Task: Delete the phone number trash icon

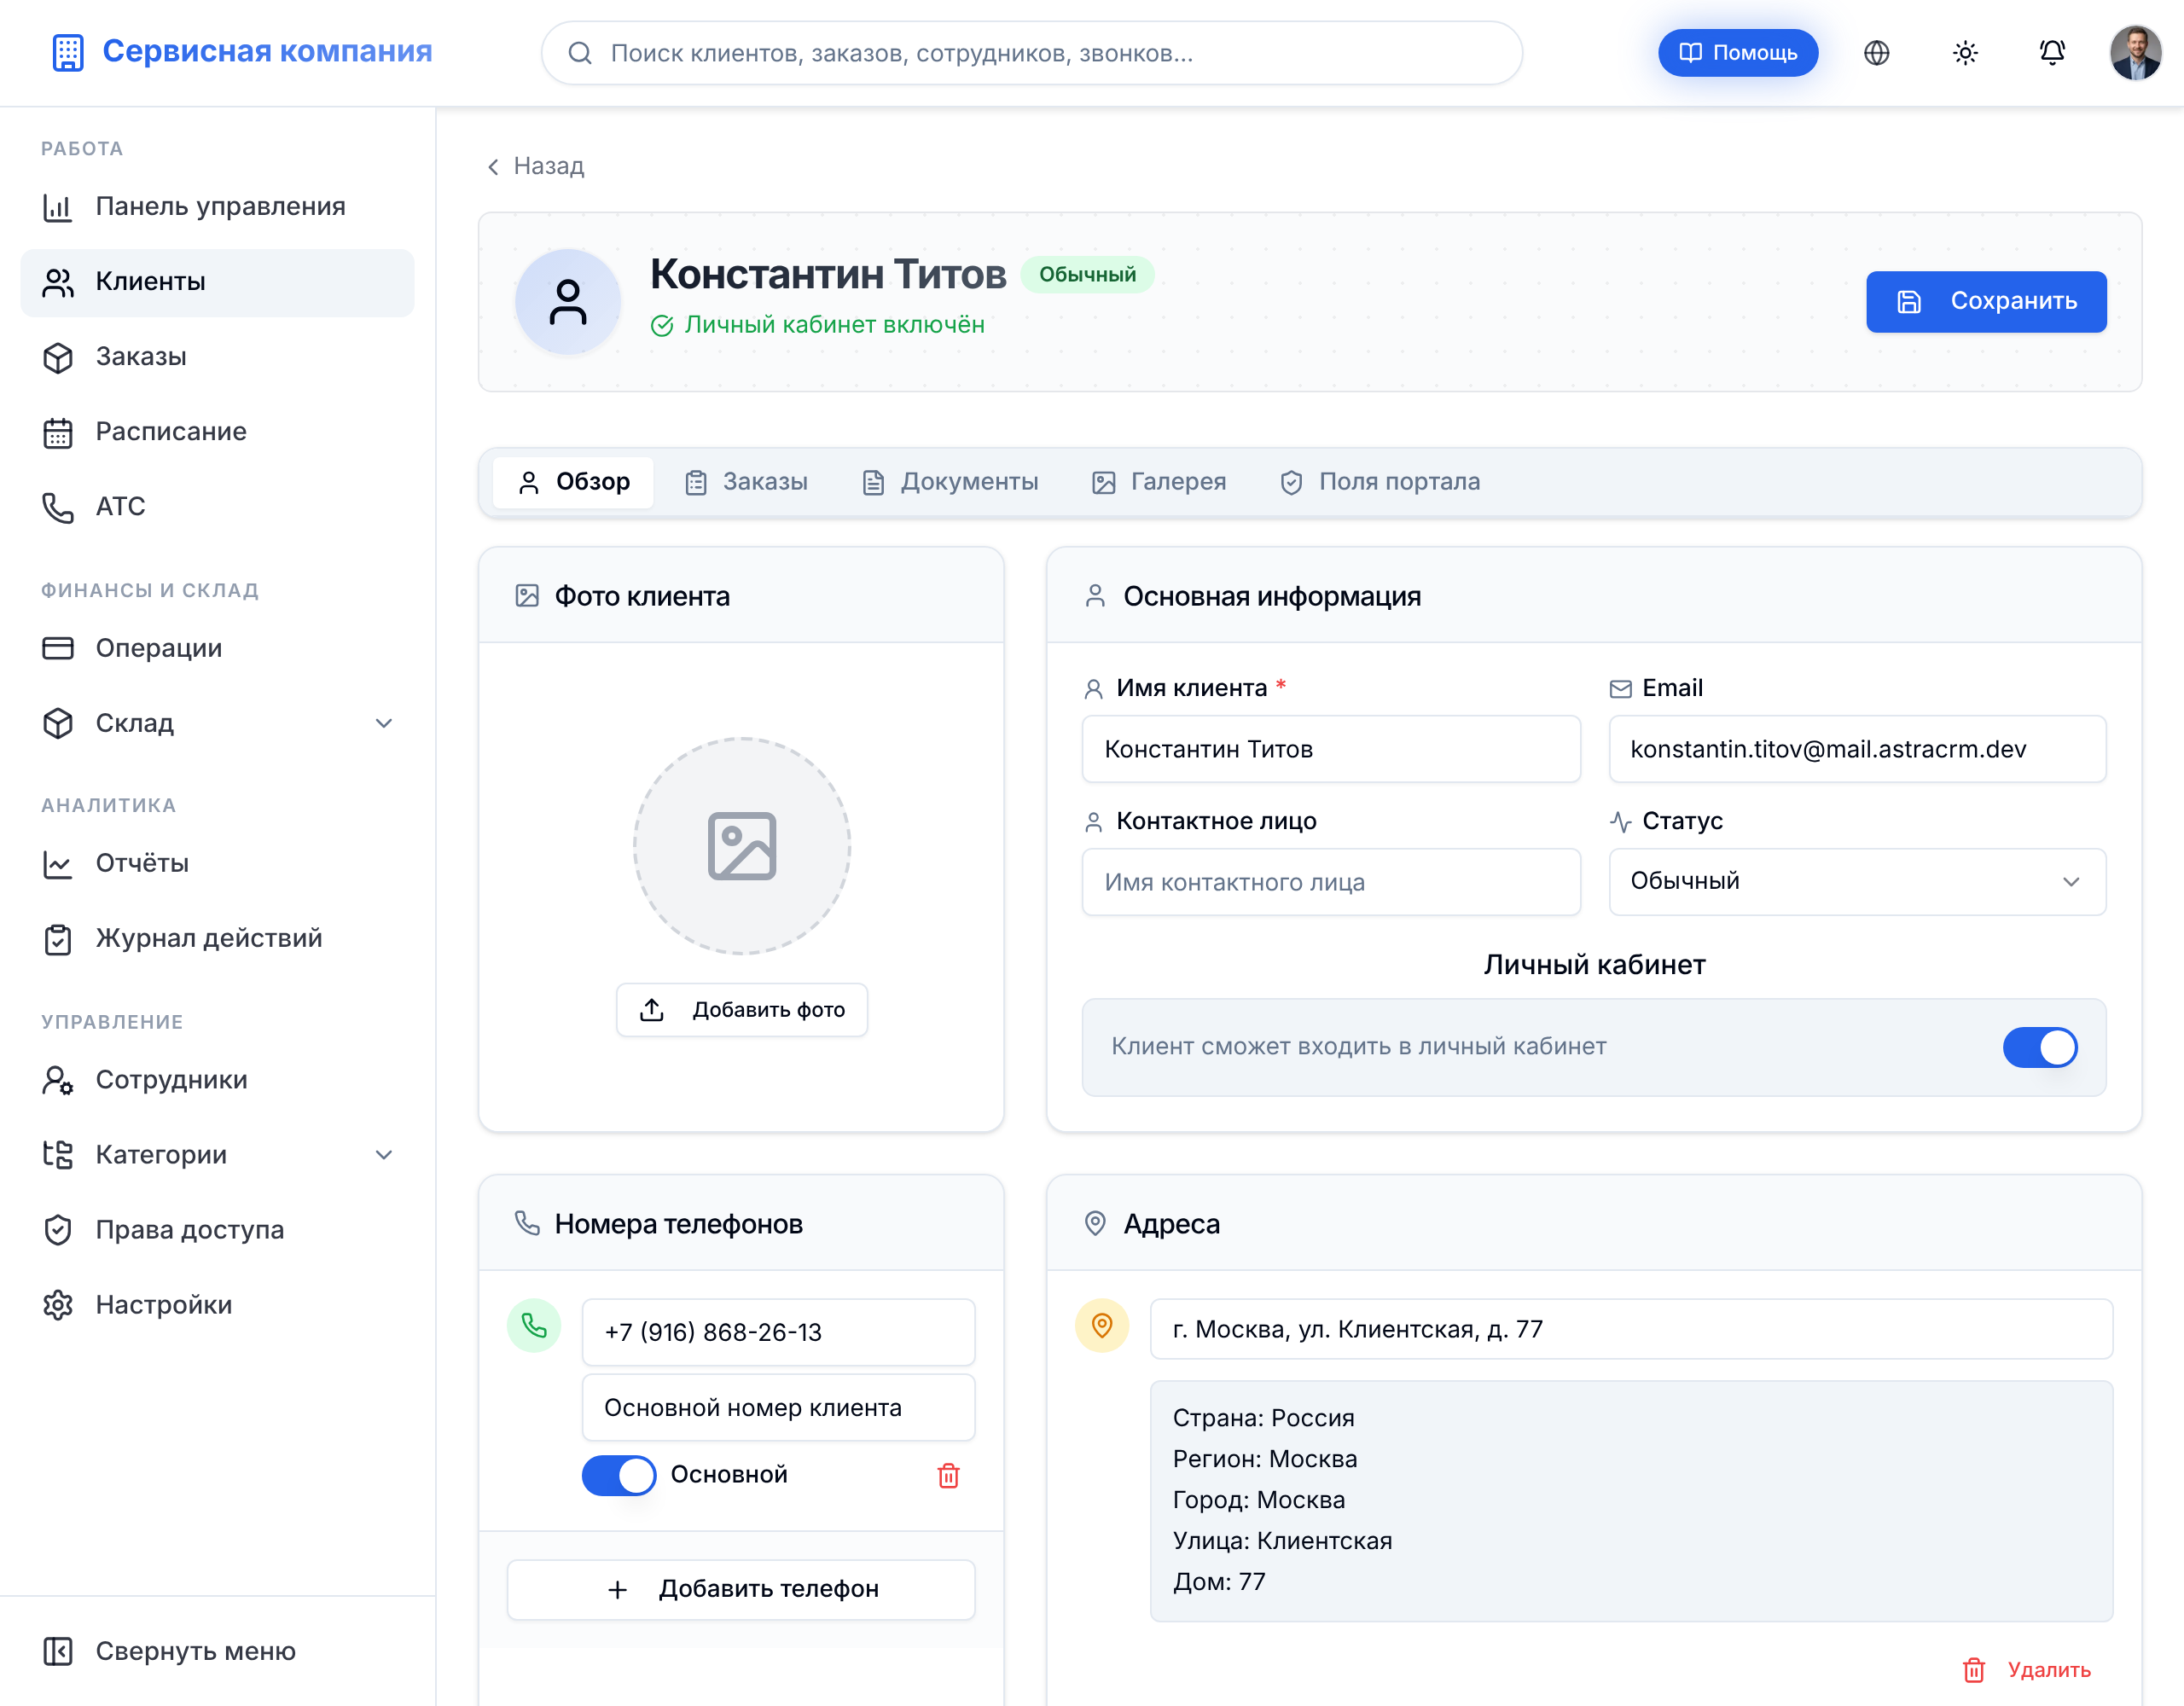Action: (948, 1475)
